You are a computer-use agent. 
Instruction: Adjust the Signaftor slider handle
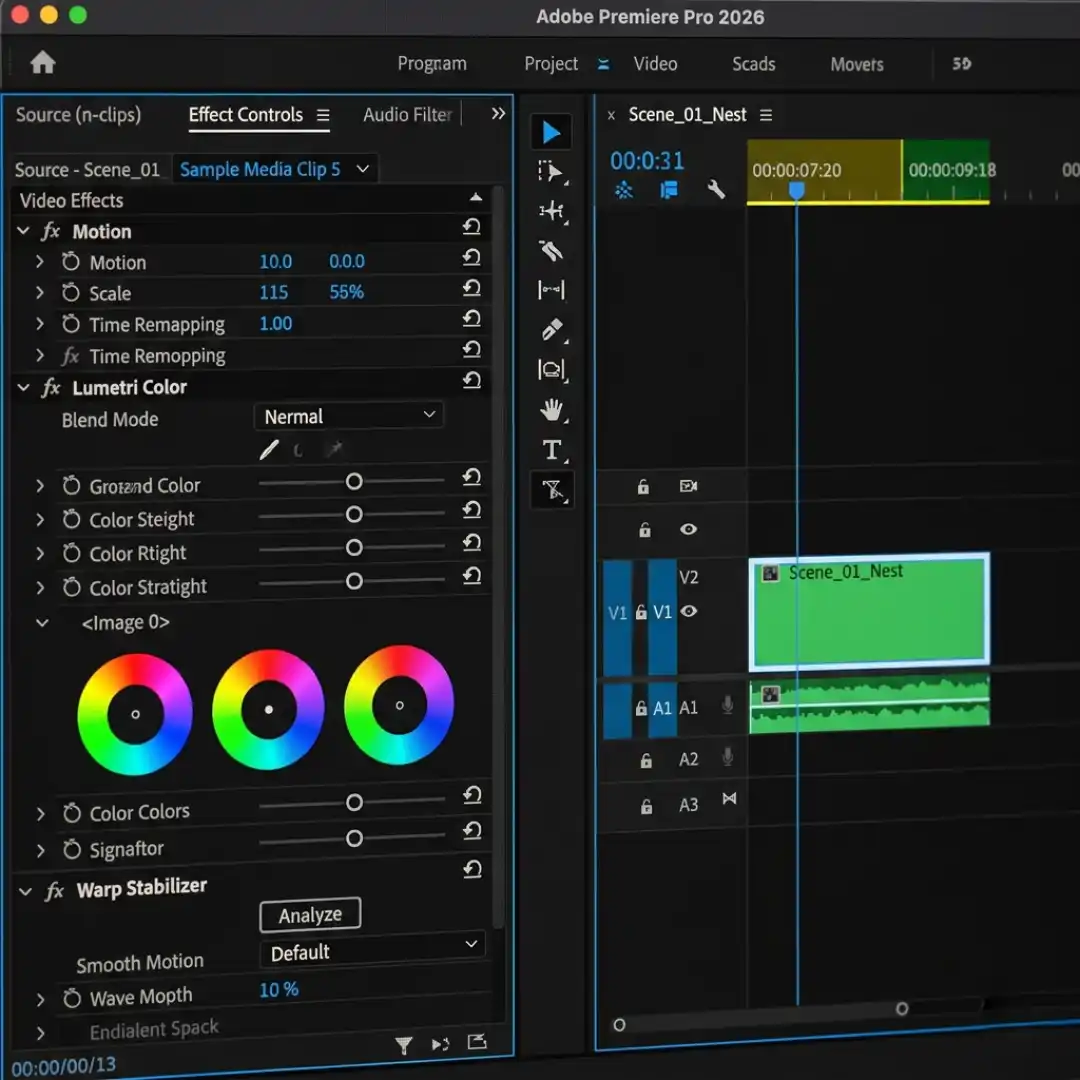coord(354,838)
